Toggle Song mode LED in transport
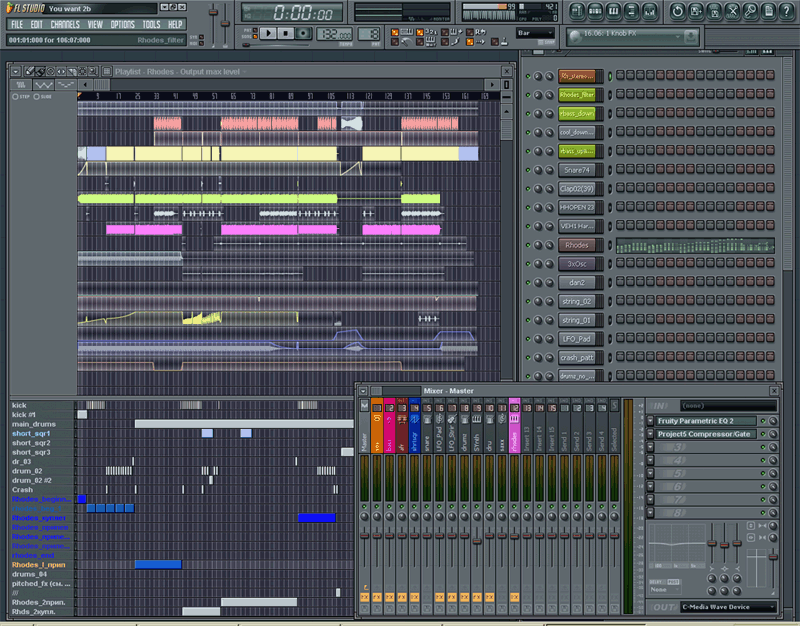This screenshot has width=800, height=626. [255, 37]
